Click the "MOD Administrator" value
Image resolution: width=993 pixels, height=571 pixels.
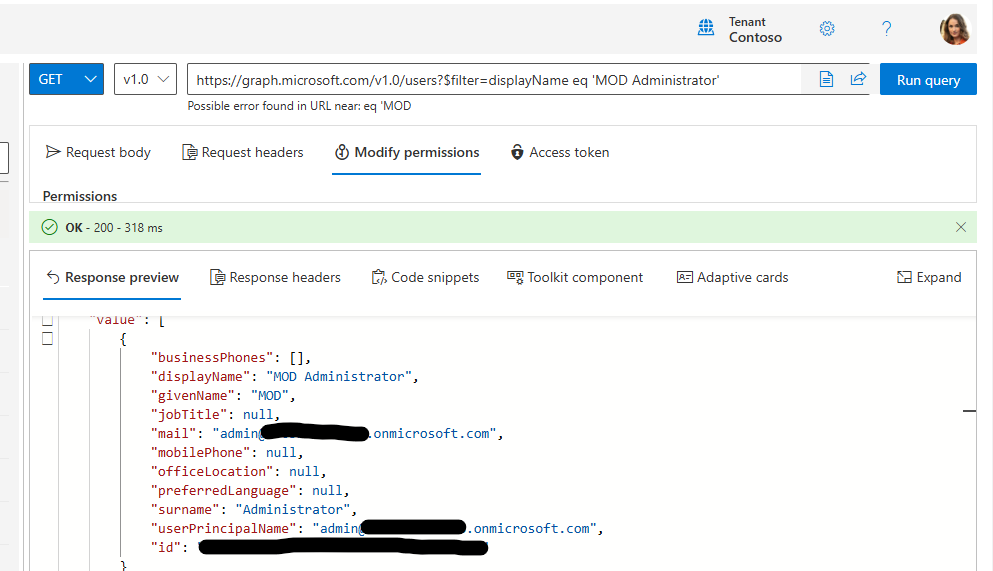click(338, 377)
